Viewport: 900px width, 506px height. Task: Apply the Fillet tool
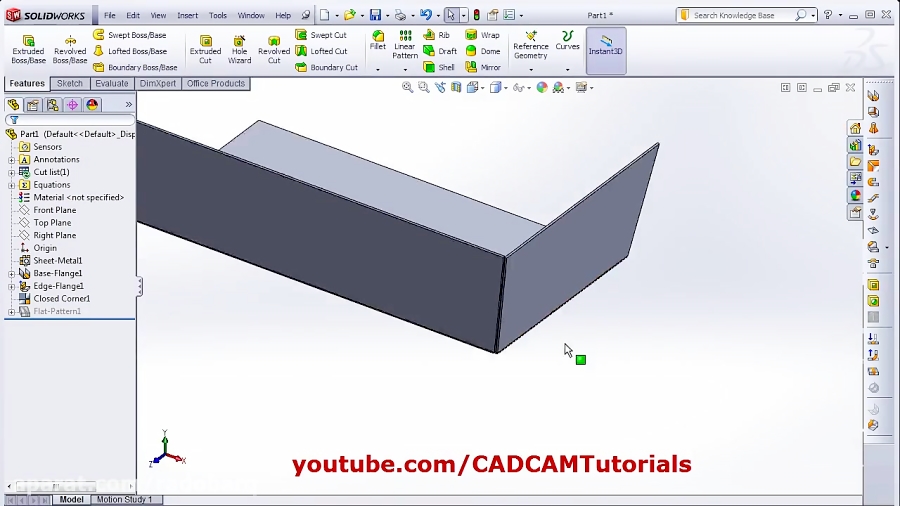click(378, 41)
